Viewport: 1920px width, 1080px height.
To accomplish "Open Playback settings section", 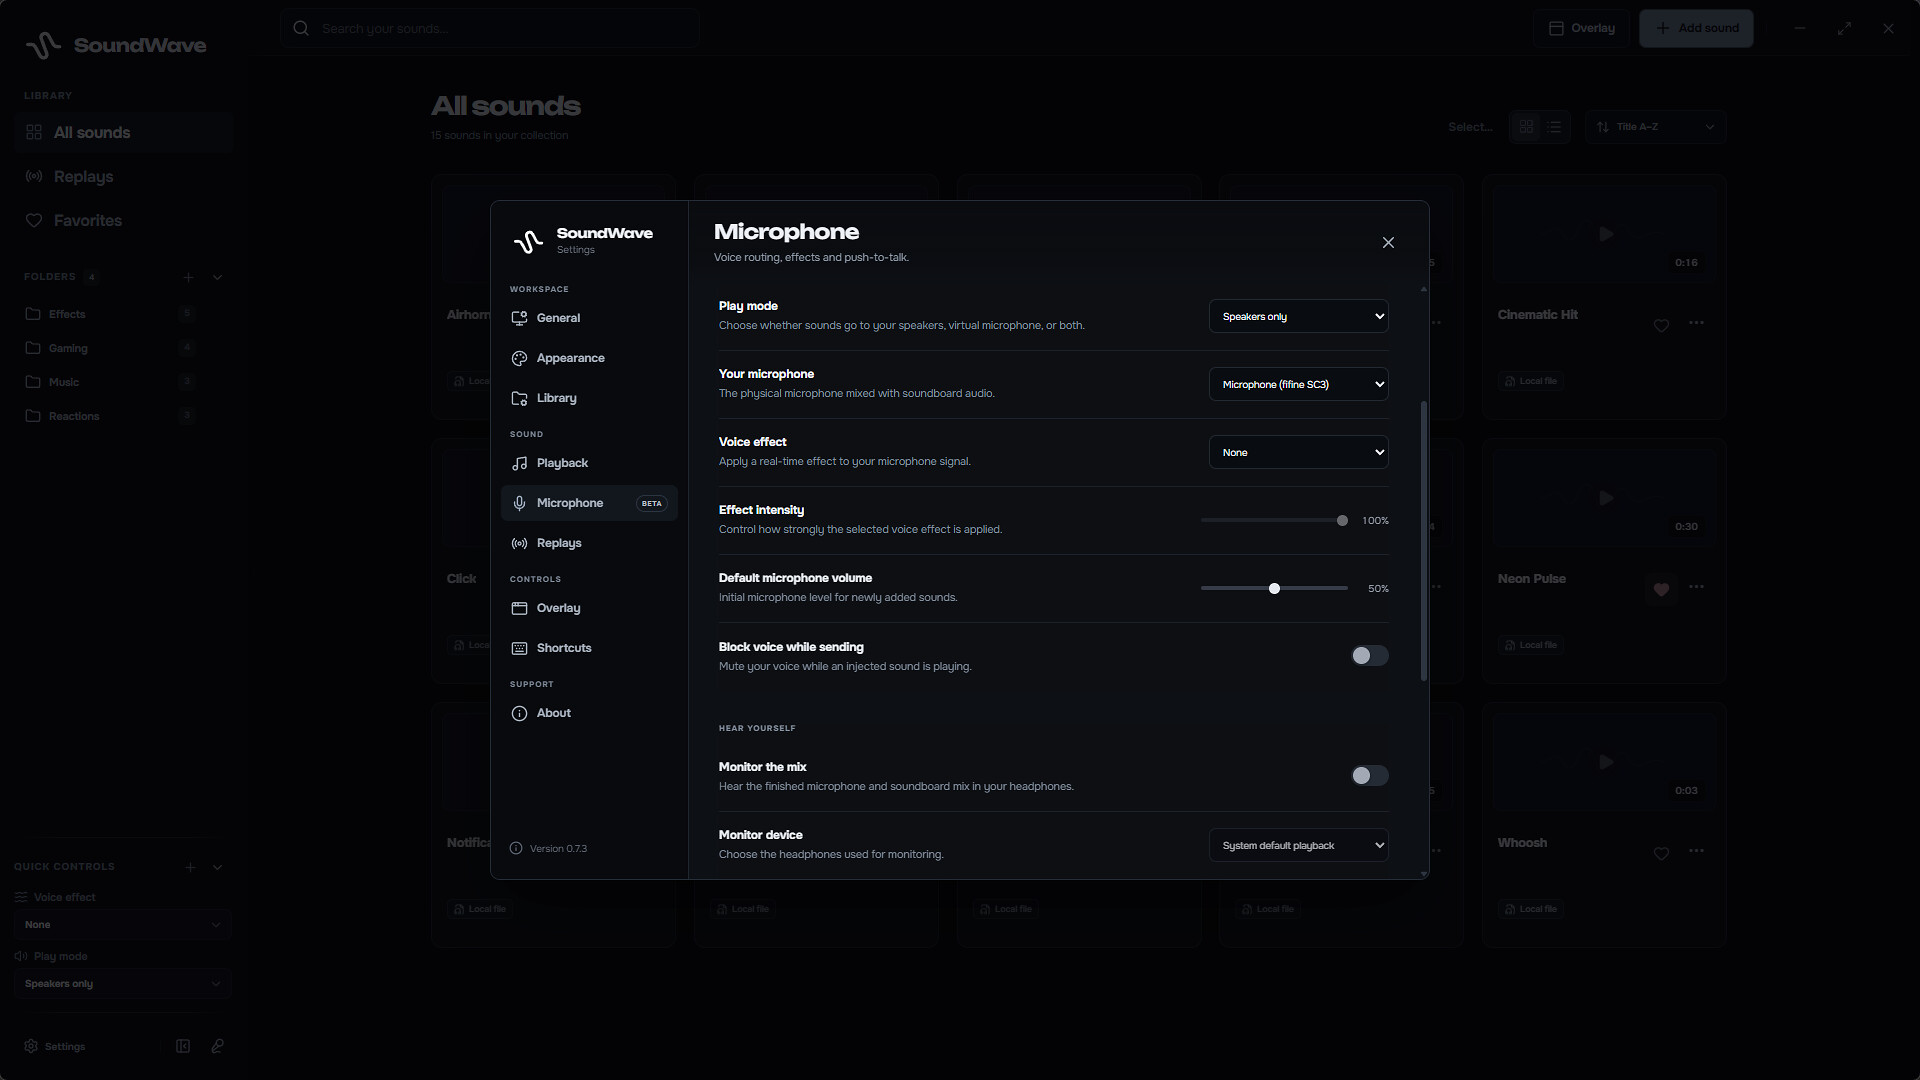I will click(x=589, y=463).
